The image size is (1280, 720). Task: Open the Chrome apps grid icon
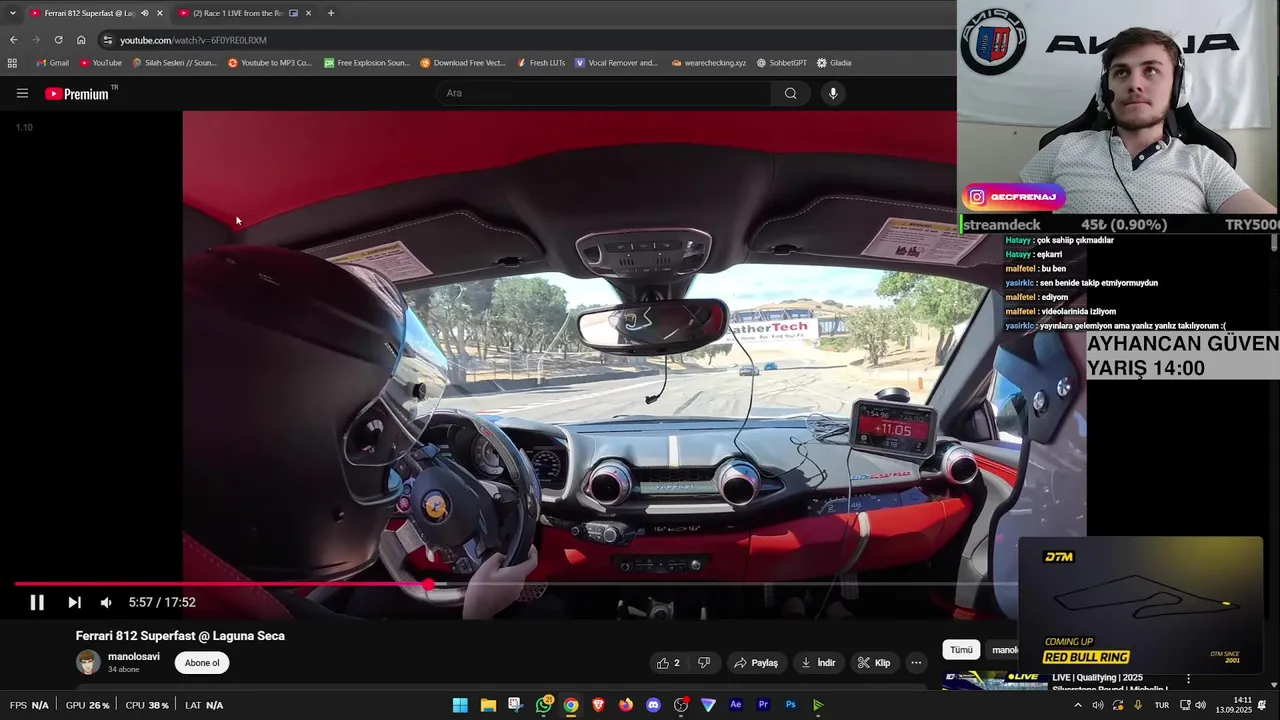click(x=12, y=62)
